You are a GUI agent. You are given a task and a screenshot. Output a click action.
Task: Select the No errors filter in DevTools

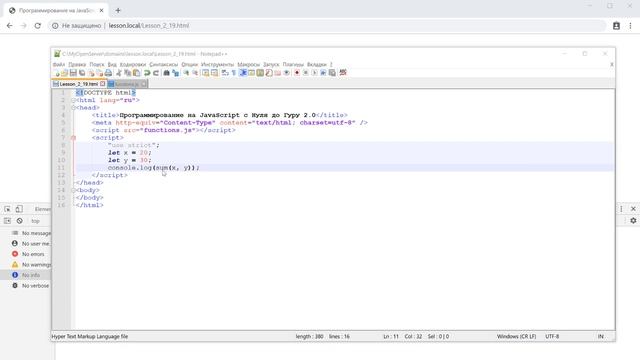click(x=26, y=254)
